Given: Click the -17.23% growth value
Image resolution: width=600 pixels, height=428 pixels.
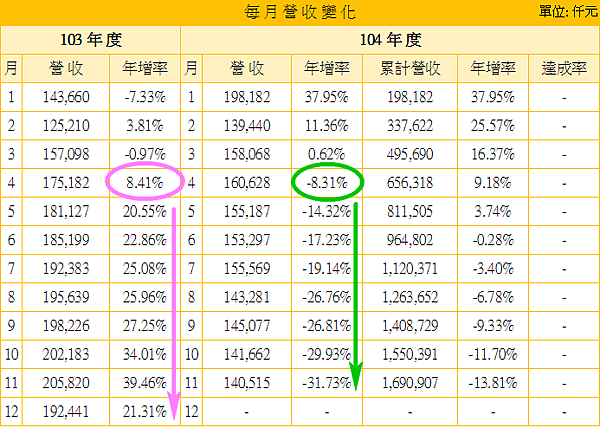Looking at the screenshot, I should click(x=326, y=240).
